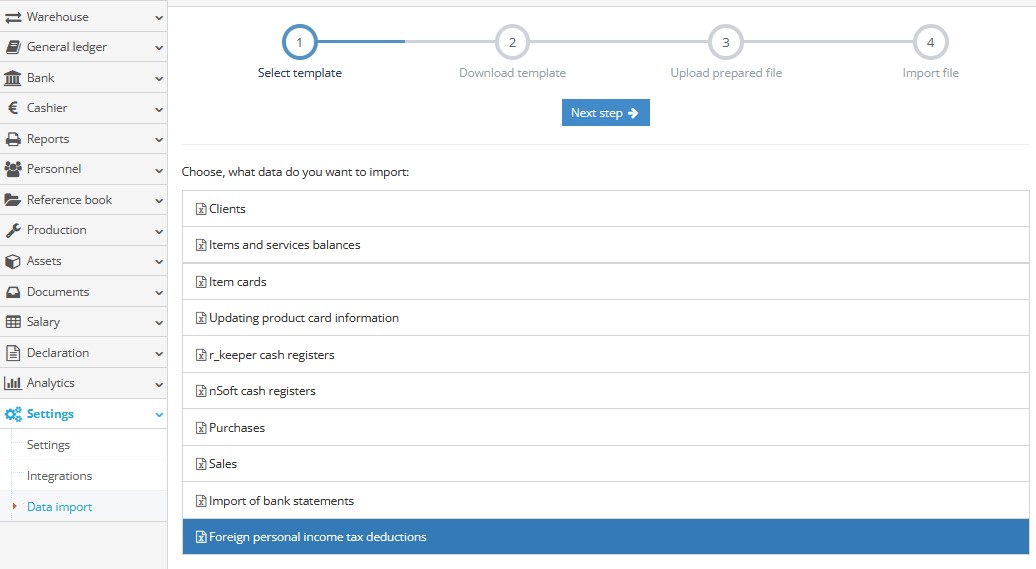Collapse the Settings section chevron

pyautogui.click(x=159, y=414)
